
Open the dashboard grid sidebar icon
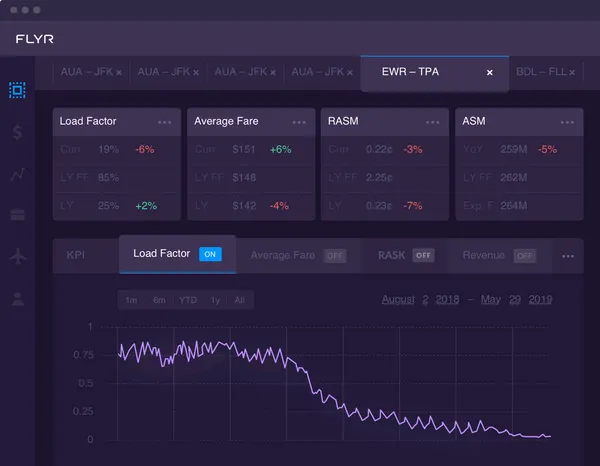point(17,90)
